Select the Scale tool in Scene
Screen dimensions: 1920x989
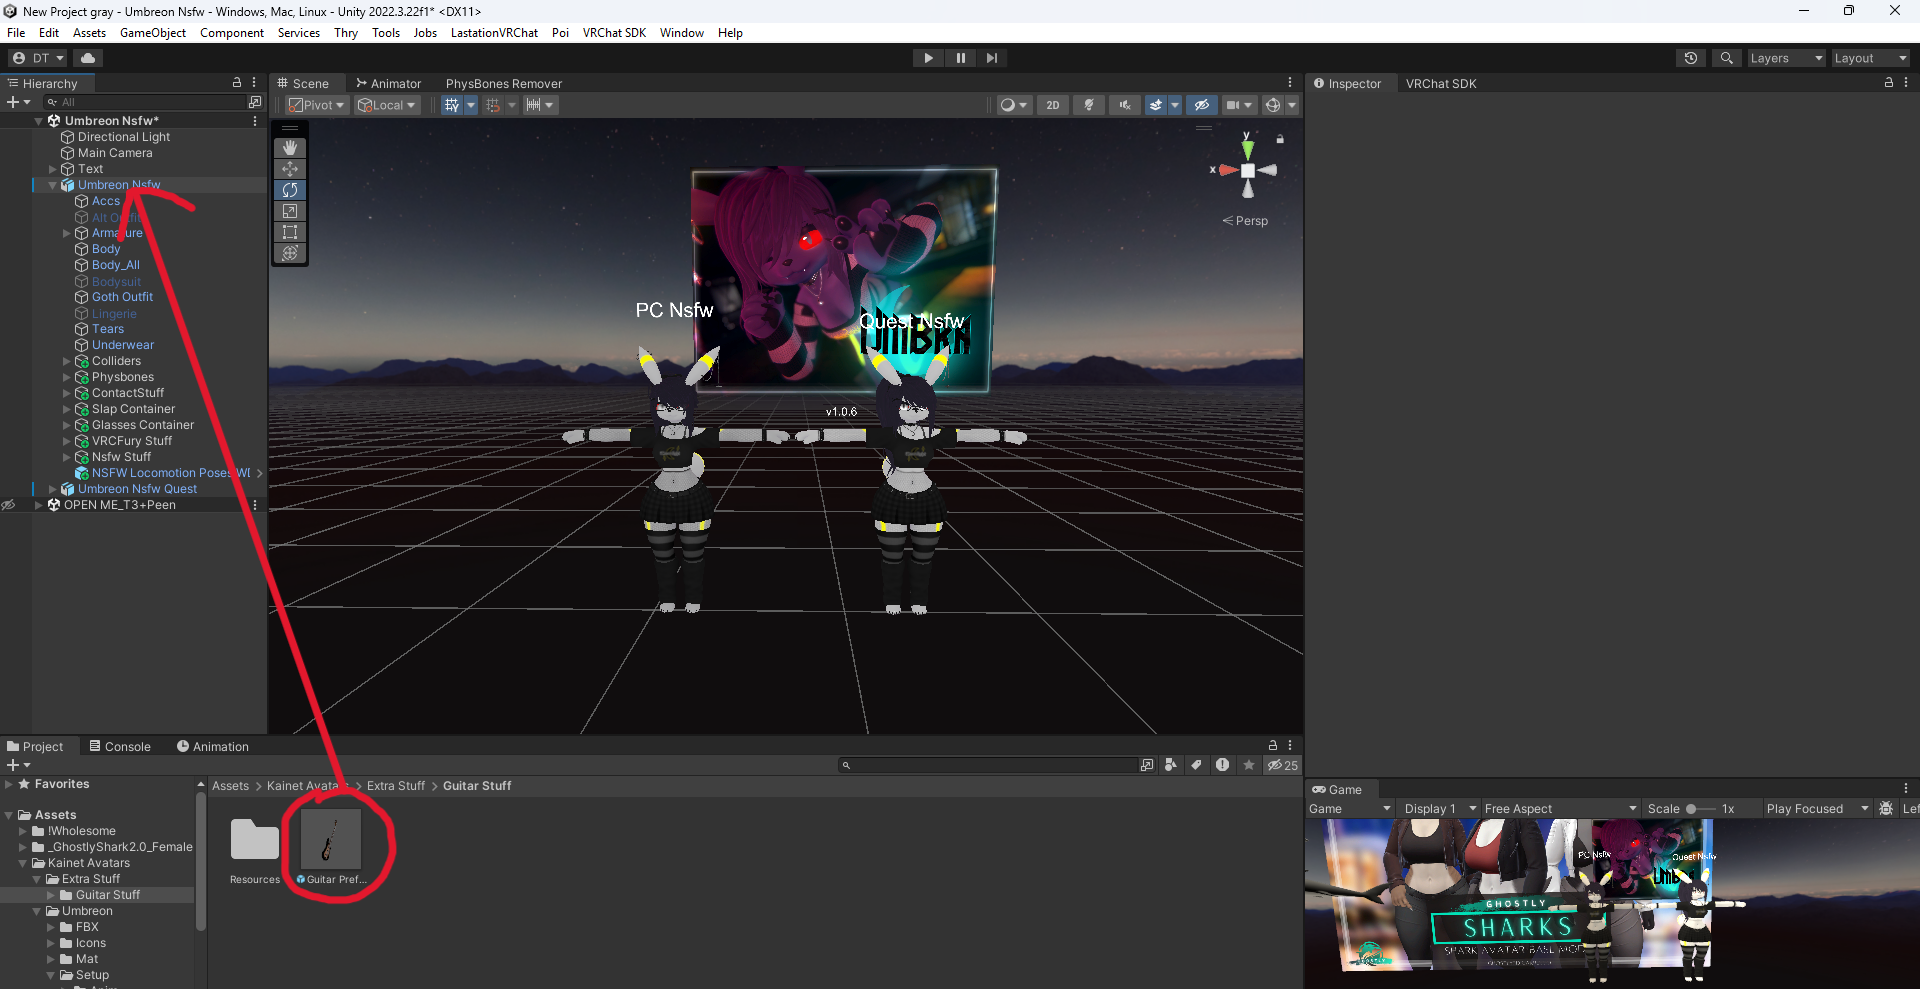pyautogui.click(x=290, y=211)
